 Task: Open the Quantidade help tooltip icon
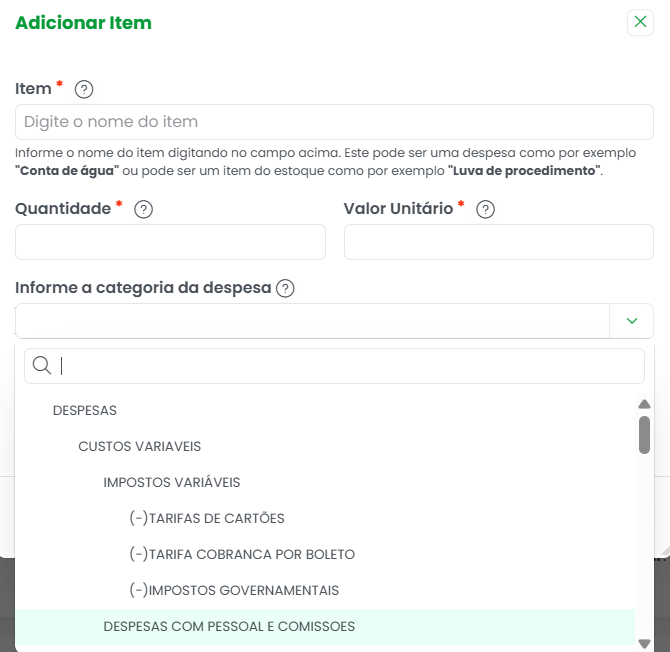point(144,209)
